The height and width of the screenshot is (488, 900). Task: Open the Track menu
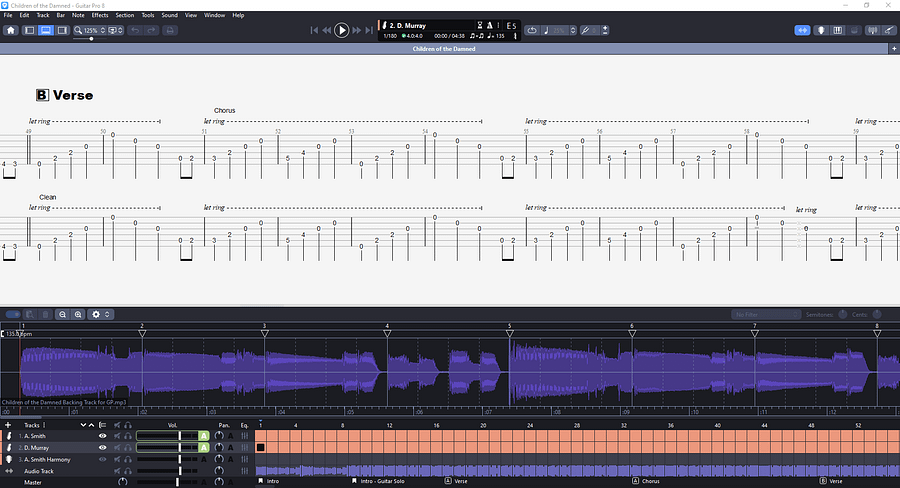pyautogui.click(x=43, y=16)
